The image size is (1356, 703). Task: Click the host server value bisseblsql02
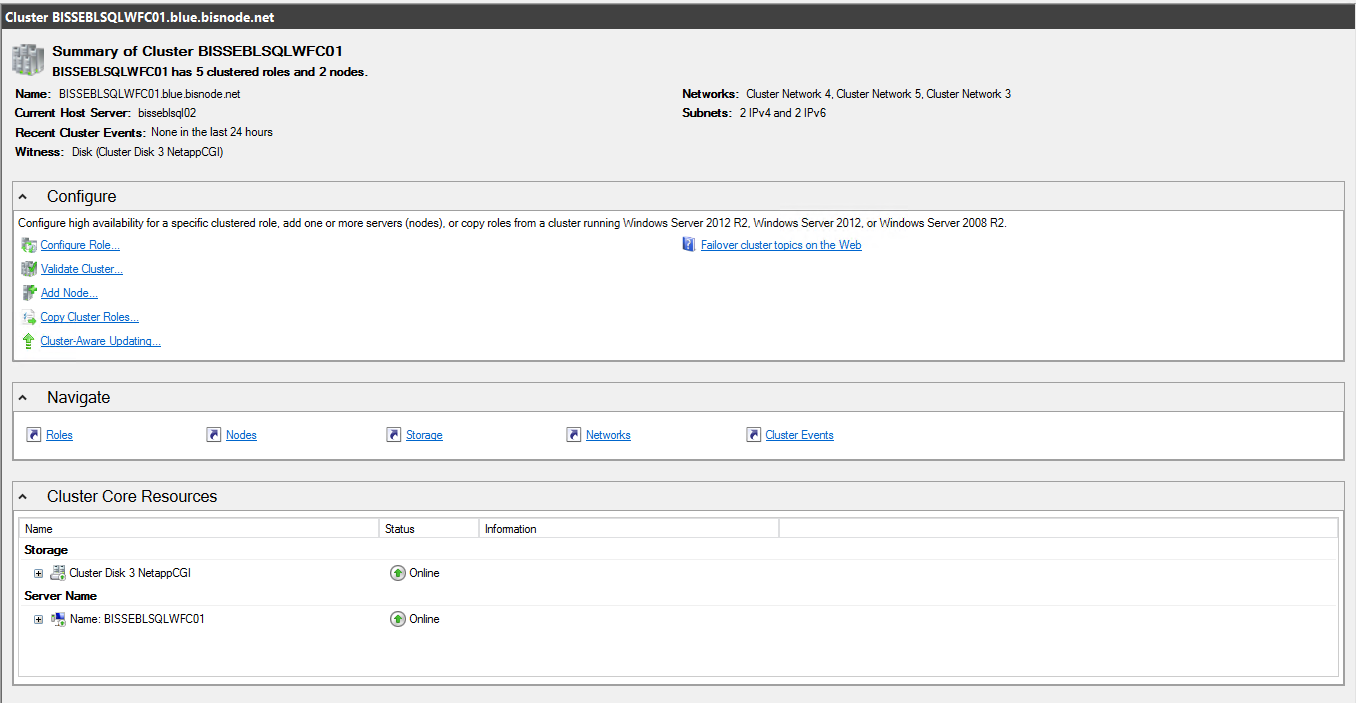(x=167, y=113)
